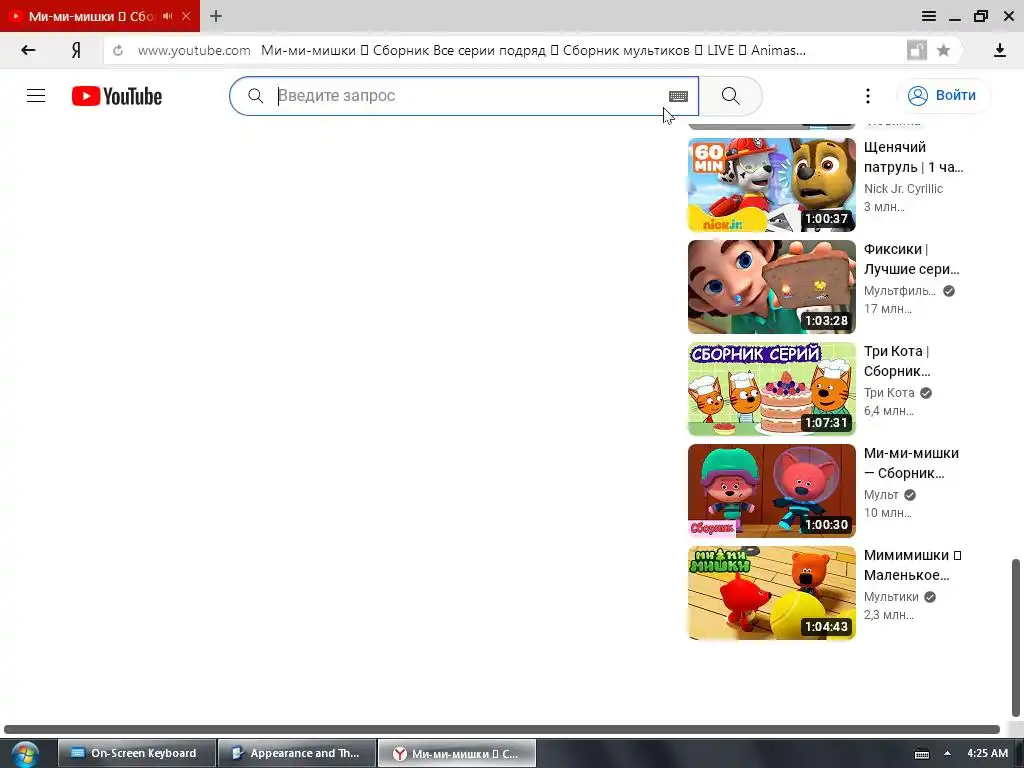The height and width of the screenshot is (768, 1024).
Task: Go to YouTube home via logo
Action: 117,96
